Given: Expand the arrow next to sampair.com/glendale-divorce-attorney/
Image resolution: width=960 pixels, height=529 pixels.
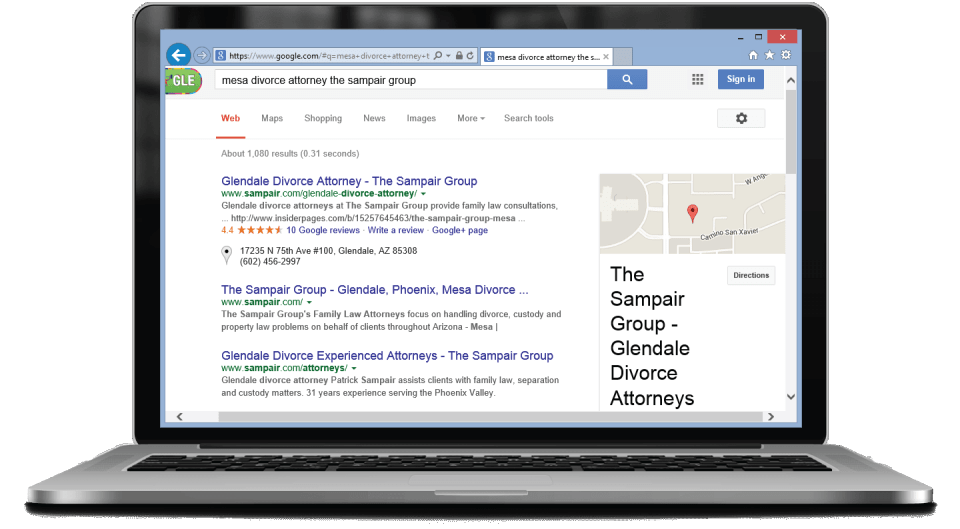Looking at the screenshot, I should (x=423, y=193).
